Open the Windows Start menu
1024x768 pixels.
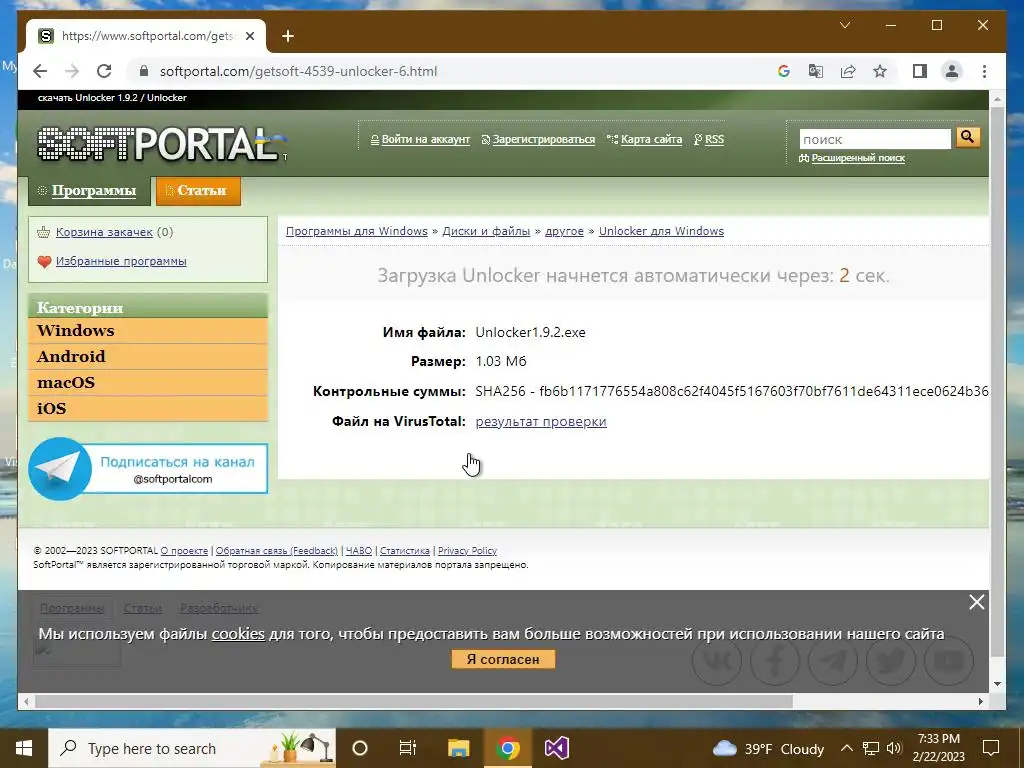click(24, 748)
